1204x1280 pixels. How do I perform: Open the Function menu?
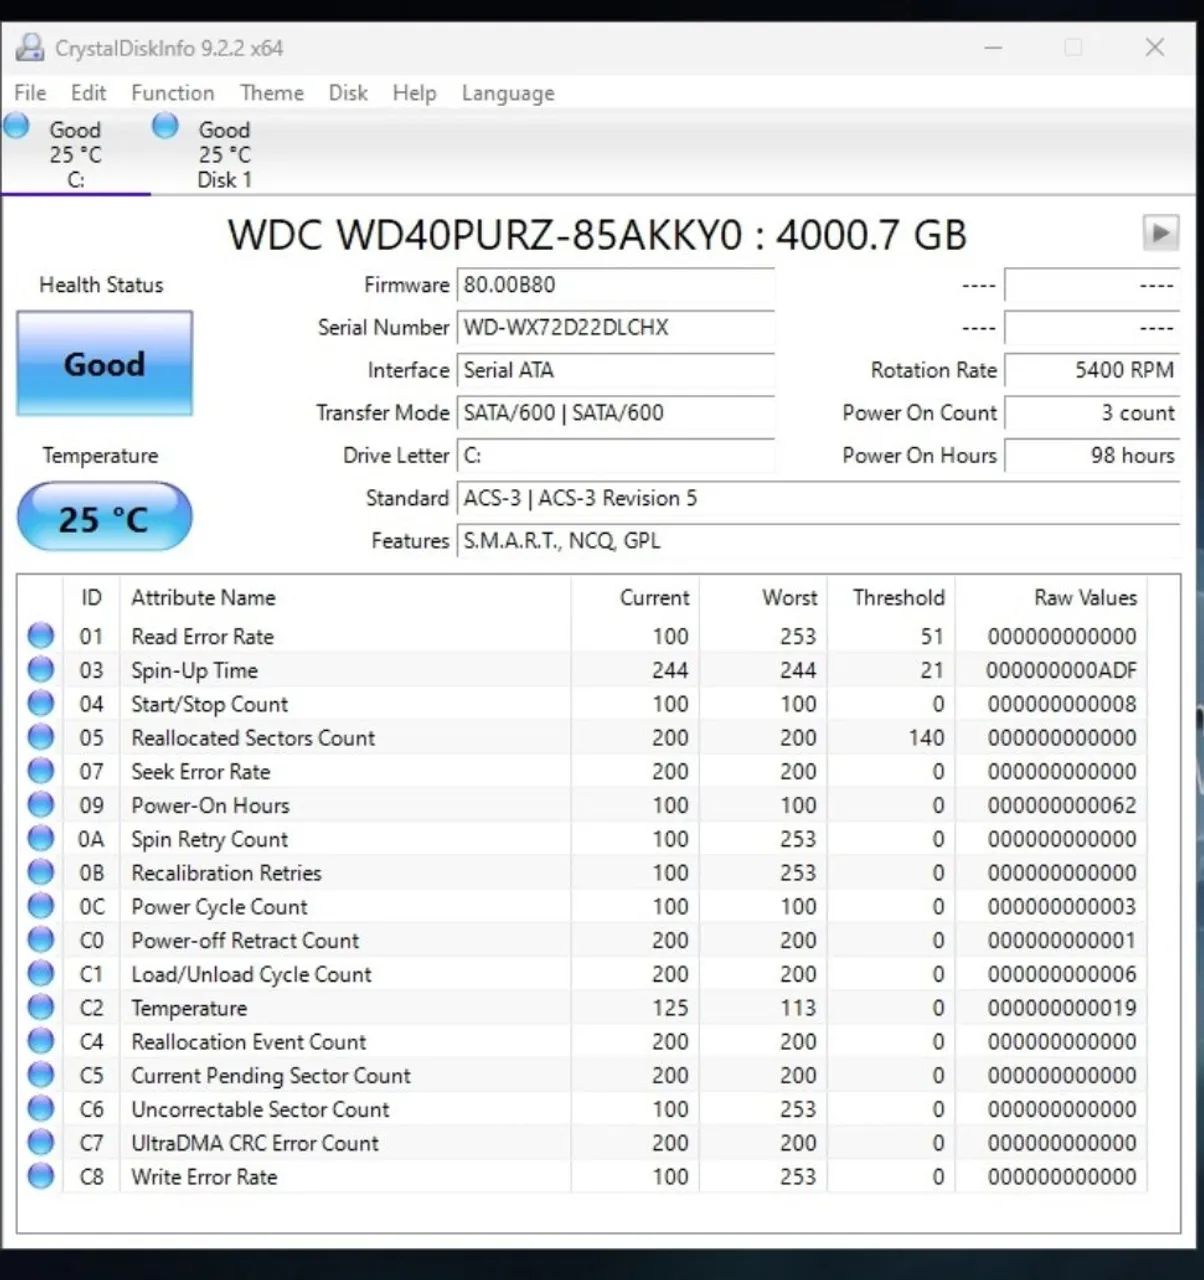pos(172,93)
